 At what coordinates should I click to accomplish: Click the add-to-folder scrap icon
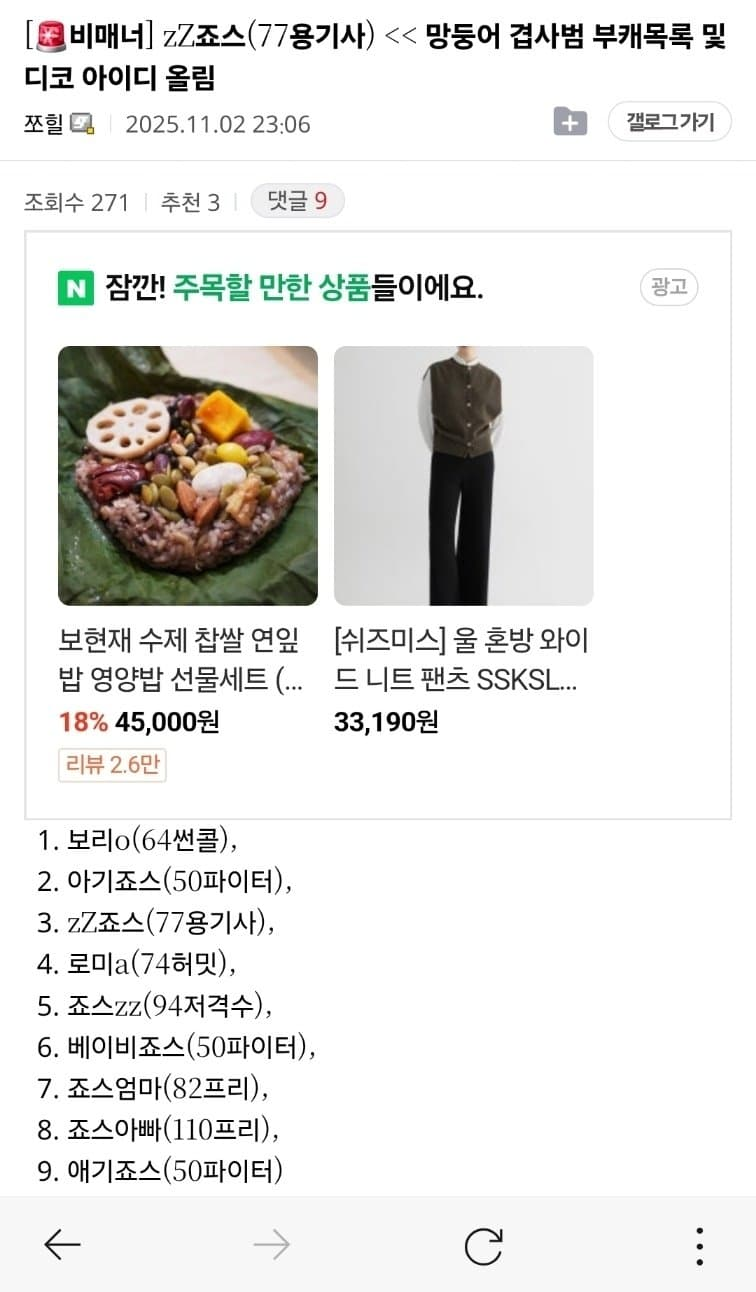click(570, 122)
